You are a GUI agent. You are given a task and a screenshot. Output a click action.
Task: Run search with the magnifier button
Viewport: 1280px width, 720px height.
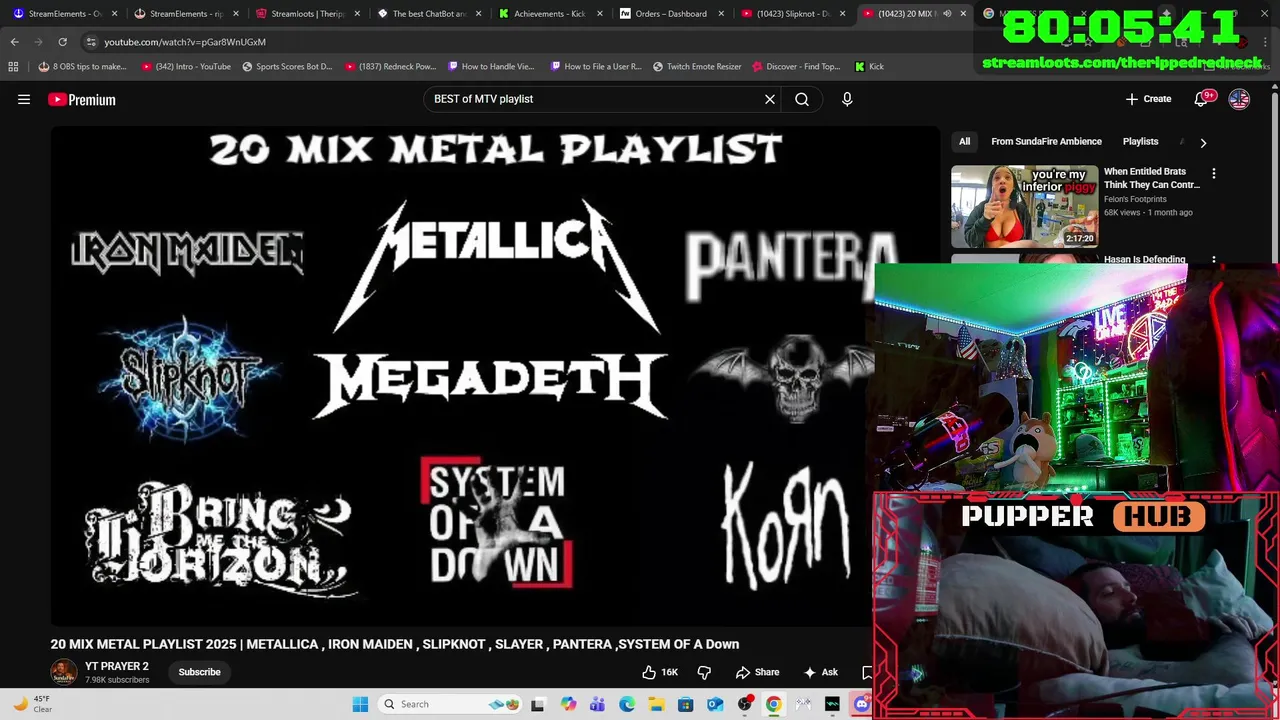click(802, 99)
